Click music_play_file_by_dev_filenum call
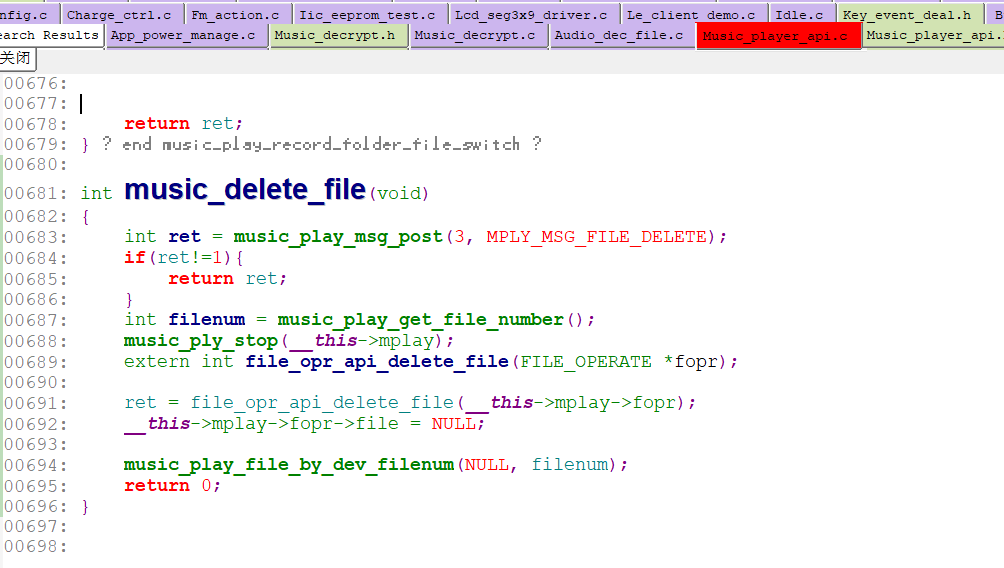 pyautogui.click(x=289, y=465)
